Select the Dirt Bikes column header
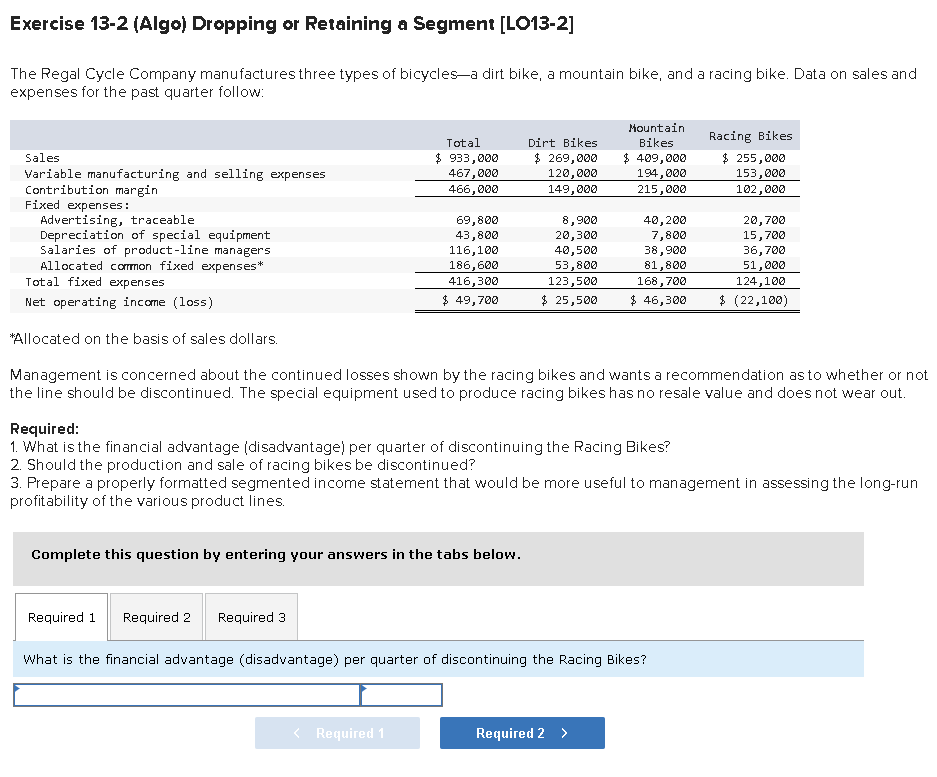Image resolution: width=937 pixels, height=777 pixels. pos(562,142)
